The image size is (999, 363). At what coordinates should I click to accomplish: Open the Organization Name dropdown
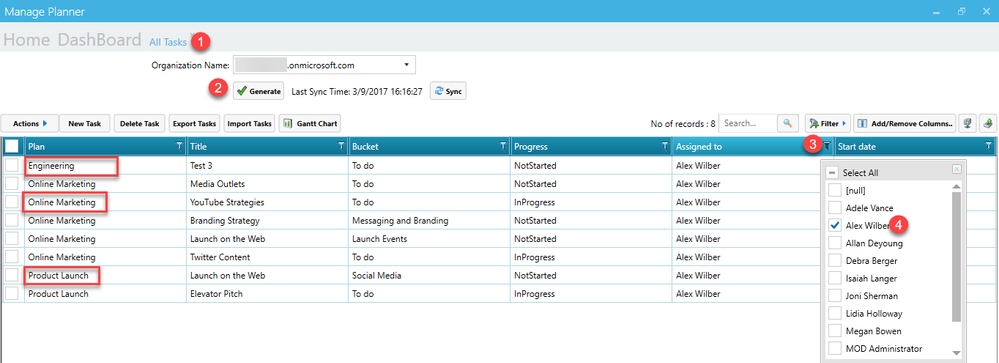406,65
